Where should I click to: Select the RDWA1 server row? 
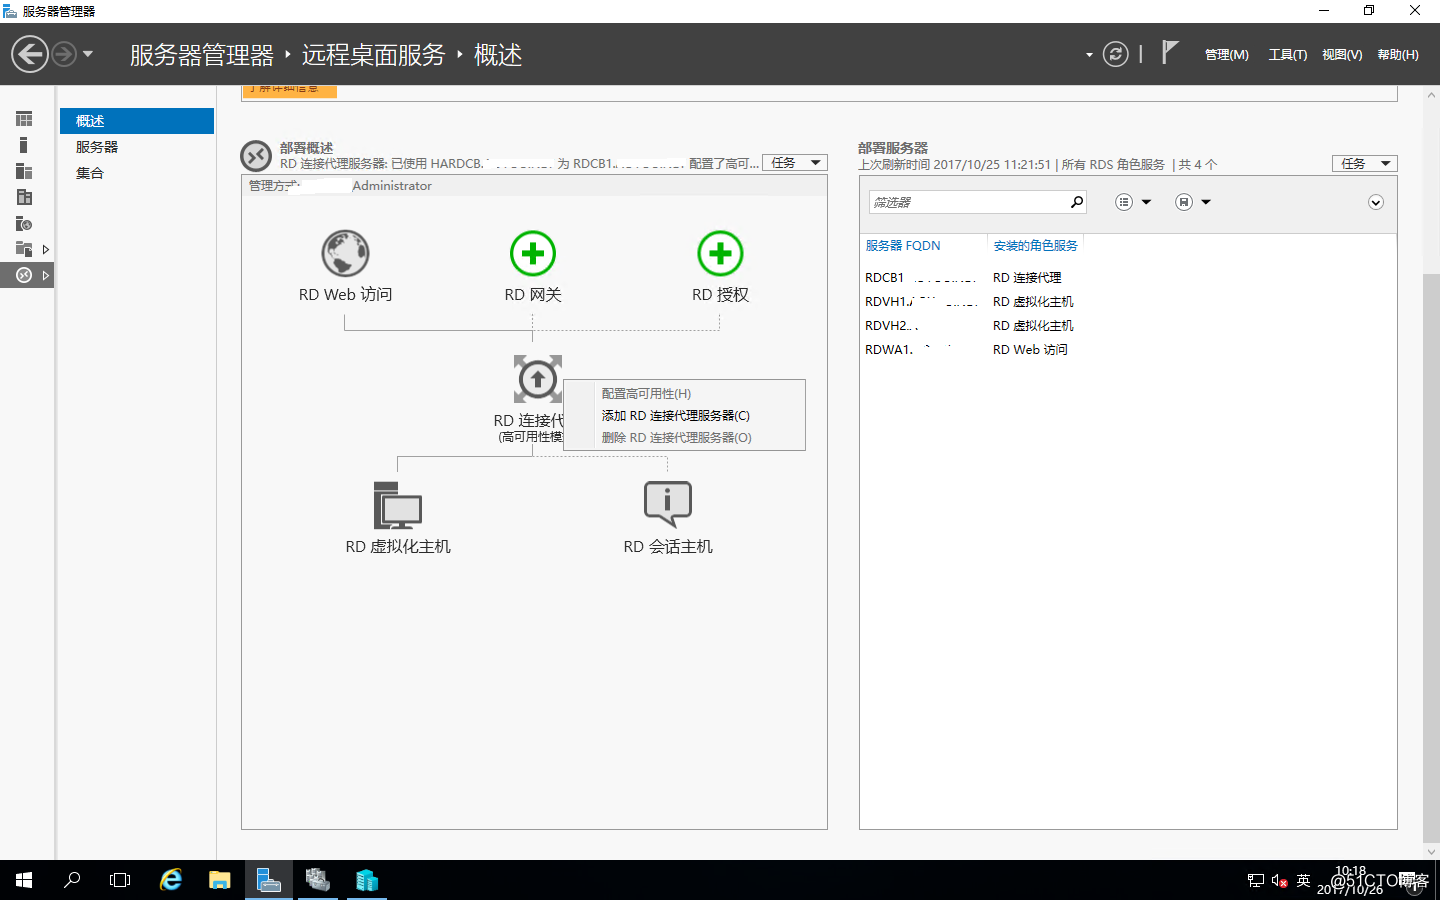(1128, 350)
